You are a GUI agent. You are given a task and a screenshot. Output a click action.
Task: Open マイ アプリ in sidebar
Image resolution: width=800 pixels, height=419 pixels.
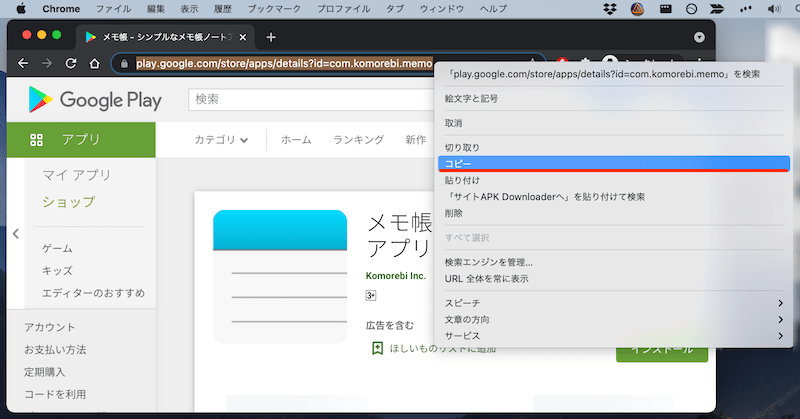[77, 175]
